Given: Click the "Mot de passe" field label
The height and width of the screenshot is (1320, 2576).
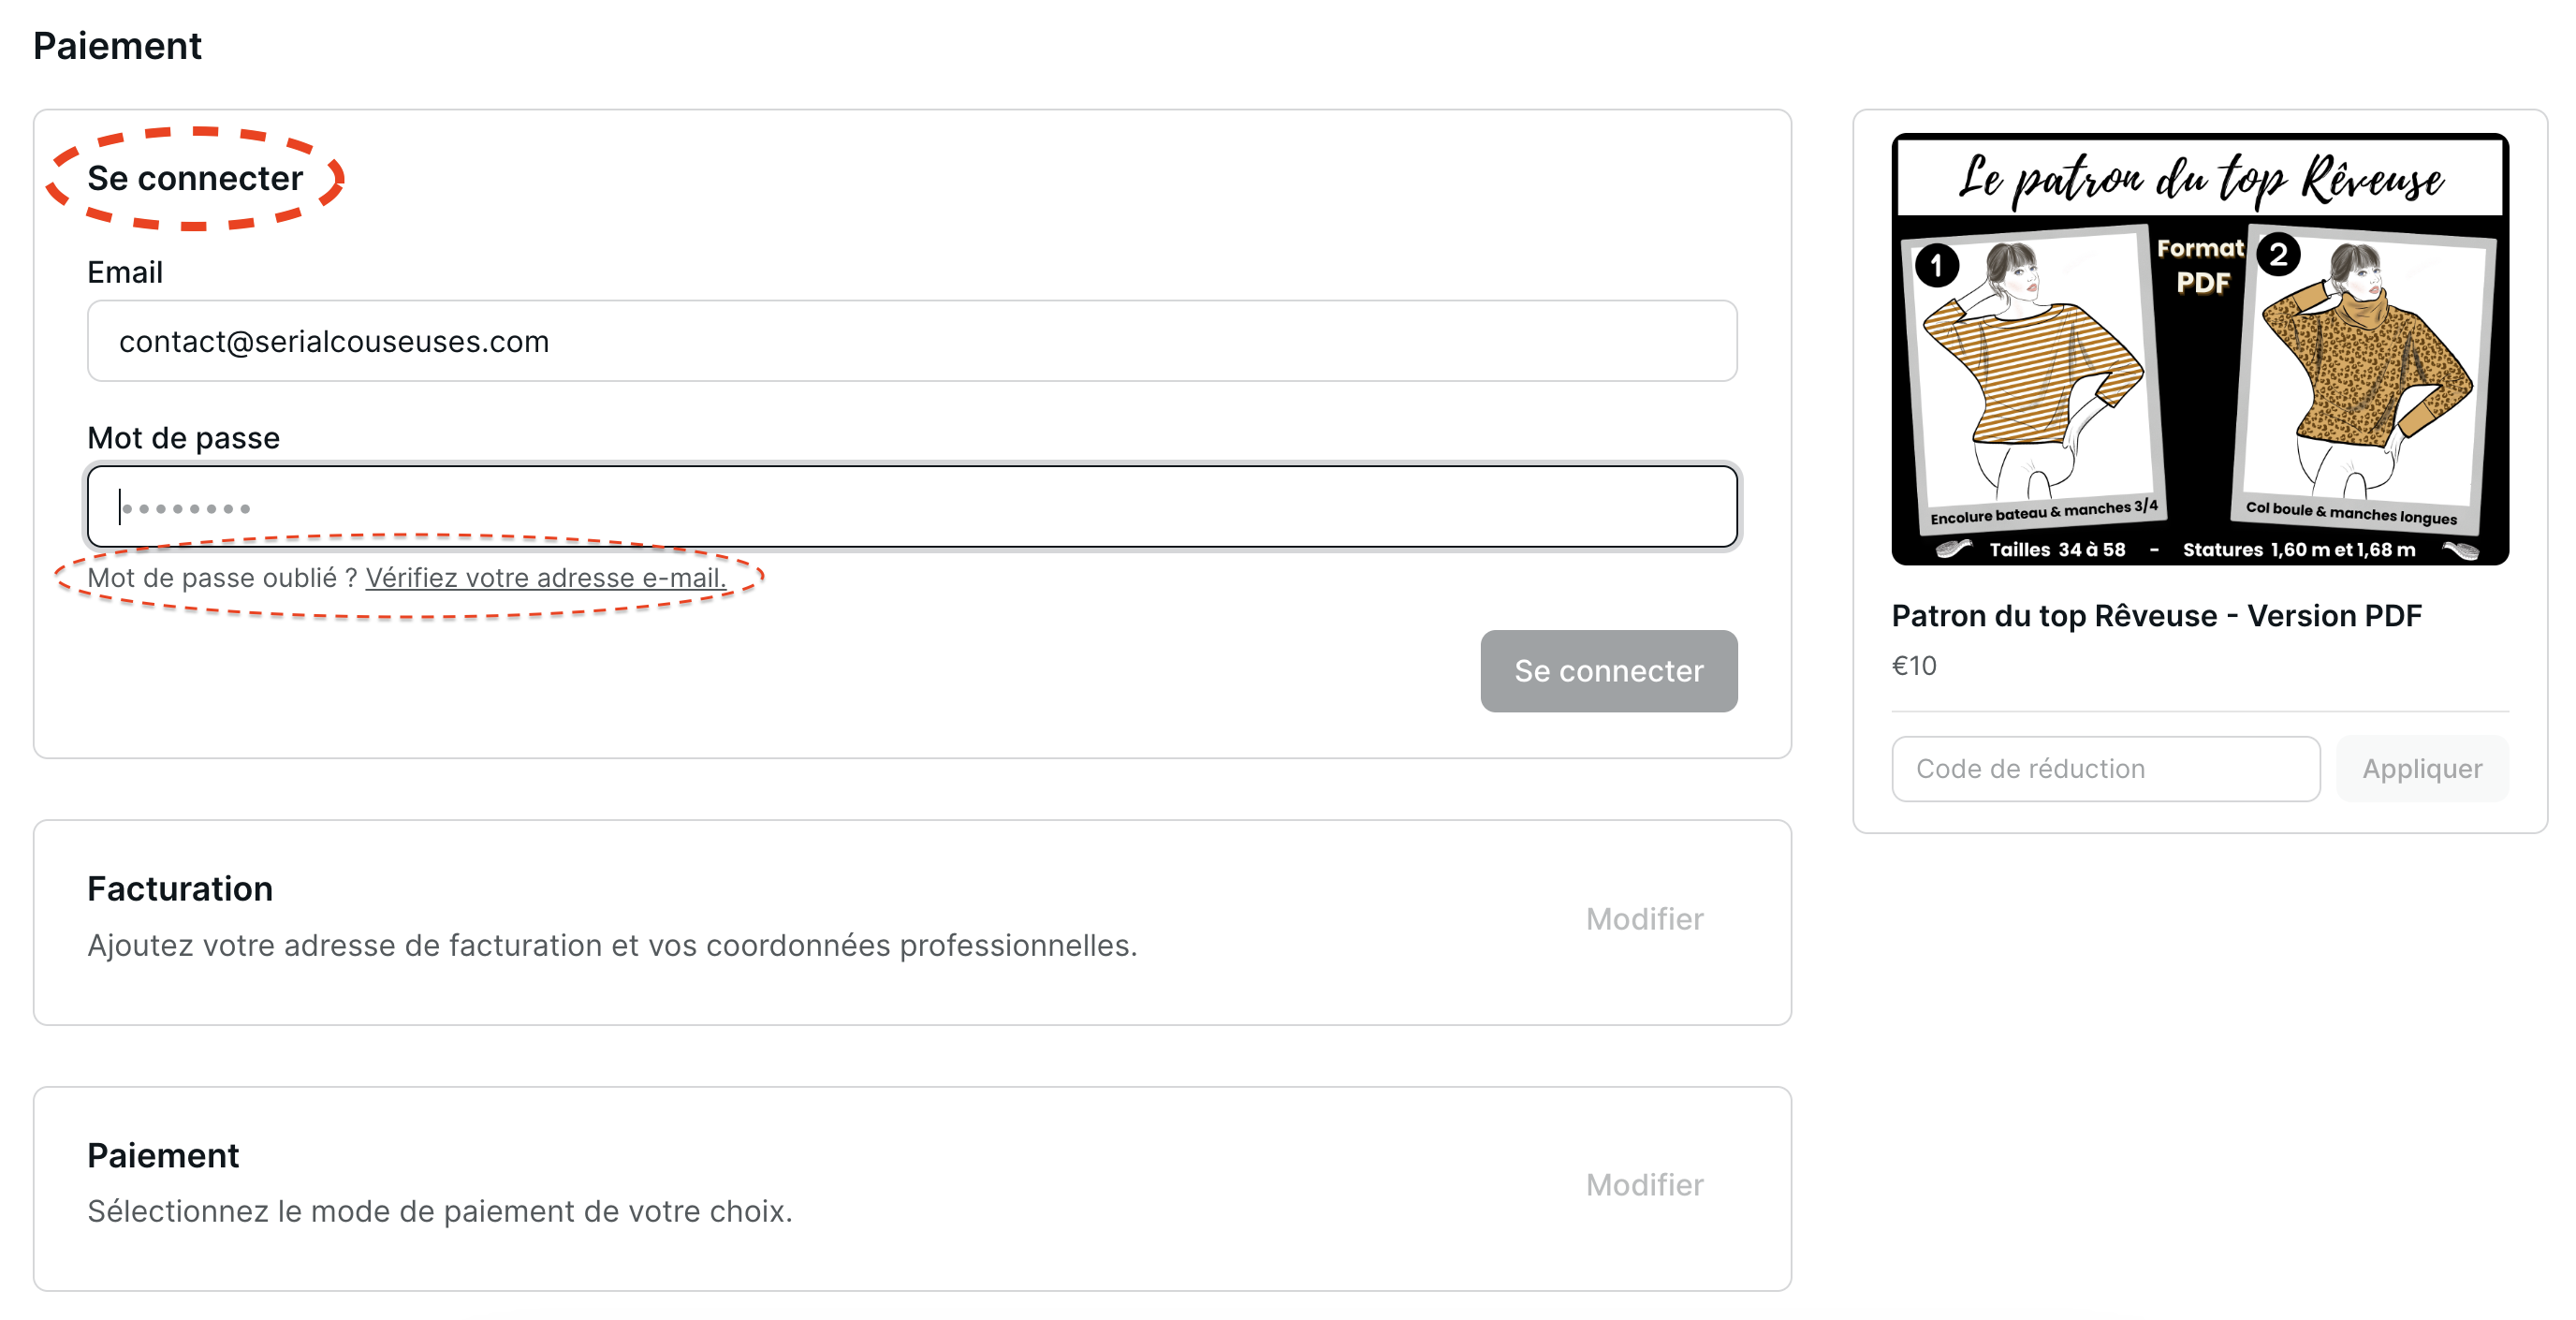Looking at the screenshot, I should [183, 438].
